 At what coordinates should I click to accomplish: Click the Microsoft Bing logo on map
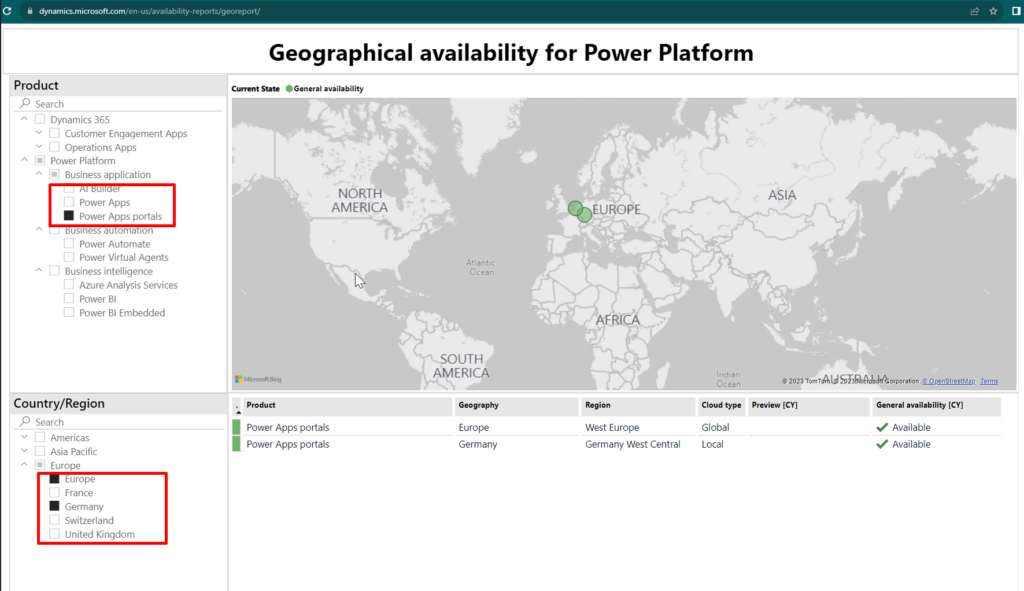click(x=259, y=379)
